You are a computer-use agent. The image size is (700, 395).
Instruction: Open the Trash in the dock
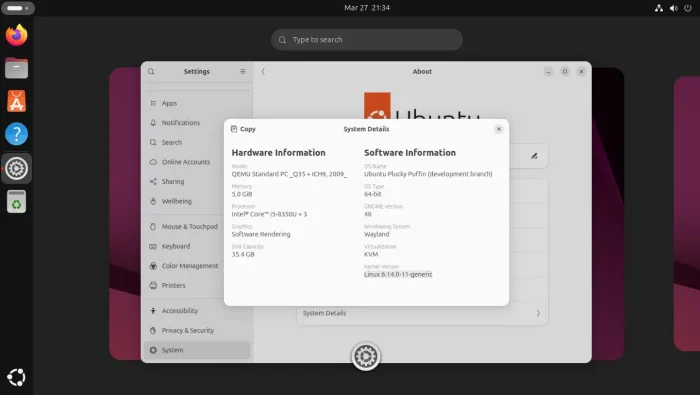17,202
